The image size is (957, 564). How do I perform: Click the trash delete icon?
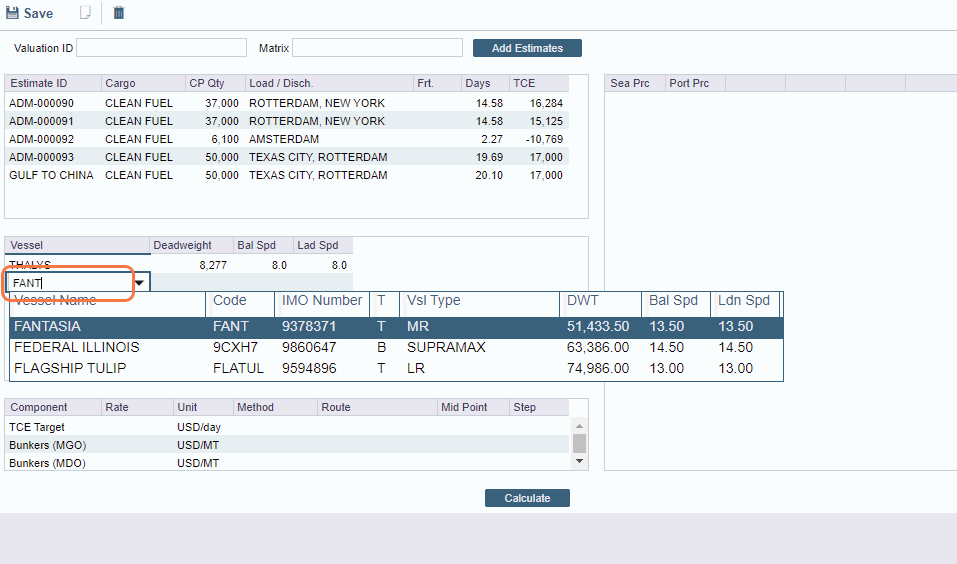coord(119,14)
